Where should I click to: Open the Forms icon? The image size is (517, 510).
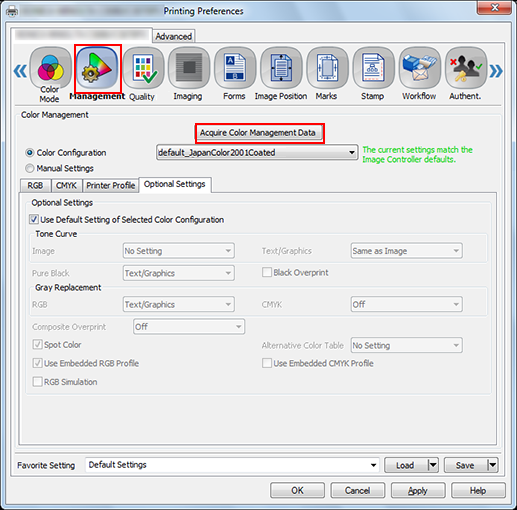click(235, 68)
